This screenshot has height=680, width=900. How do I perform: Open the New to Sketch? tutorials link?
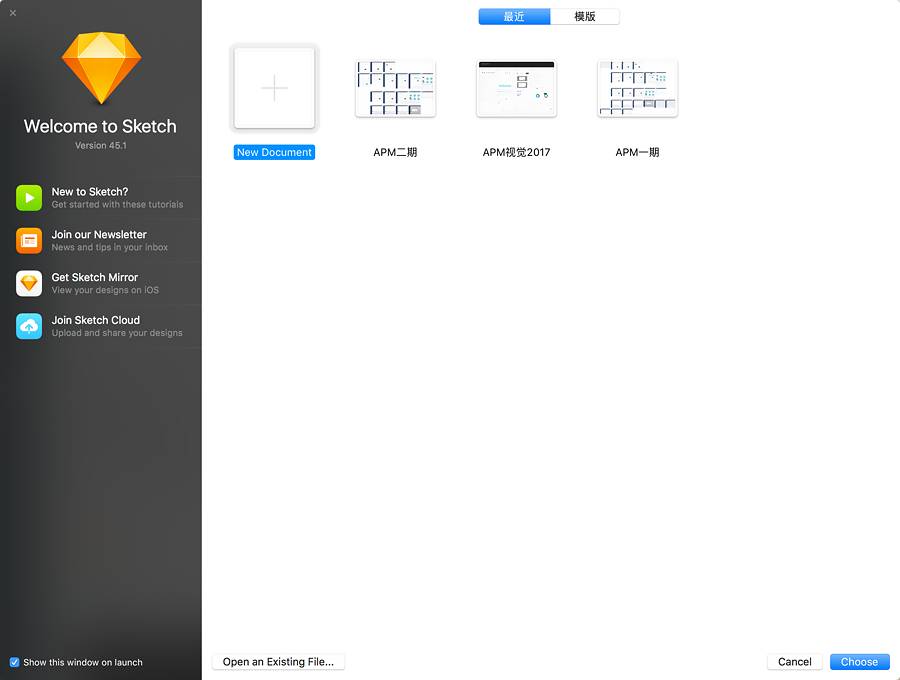tap(101, 198)
